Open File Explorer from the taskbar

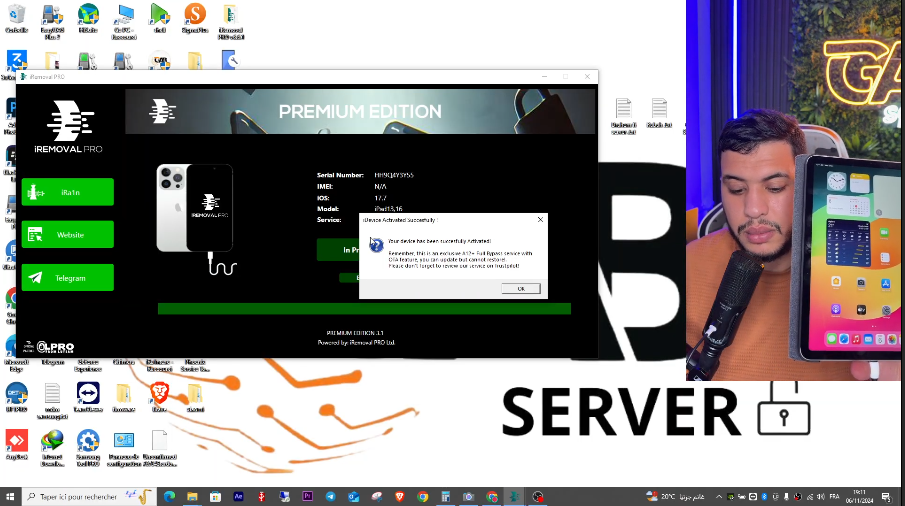(192, 496)
